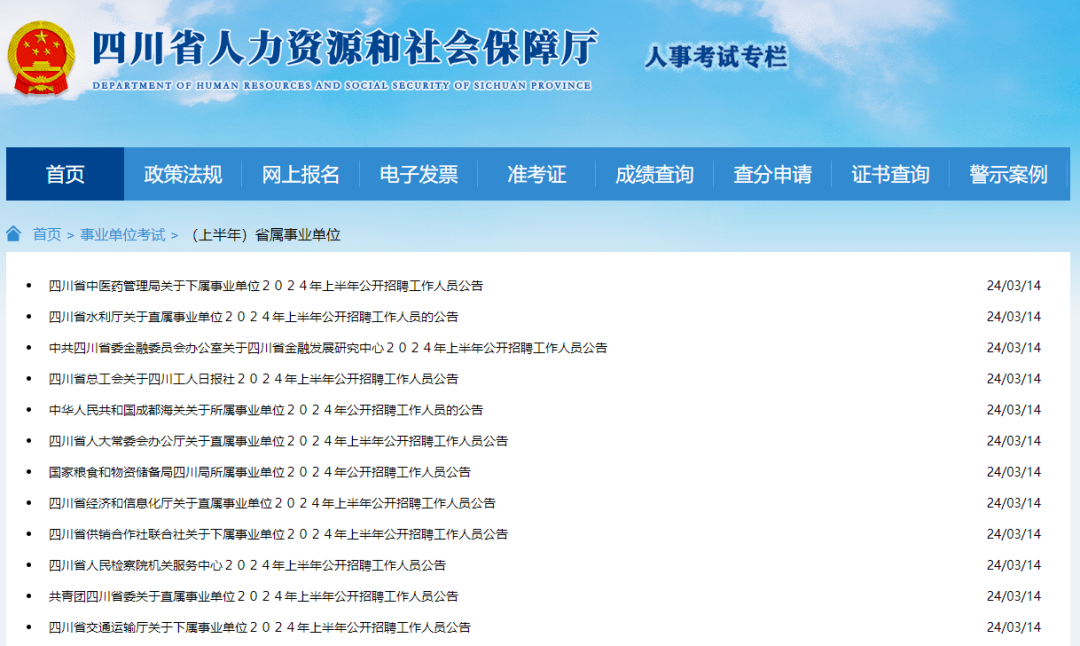Open 四川省水利厅 recruitment announcement

click(254, 317)
